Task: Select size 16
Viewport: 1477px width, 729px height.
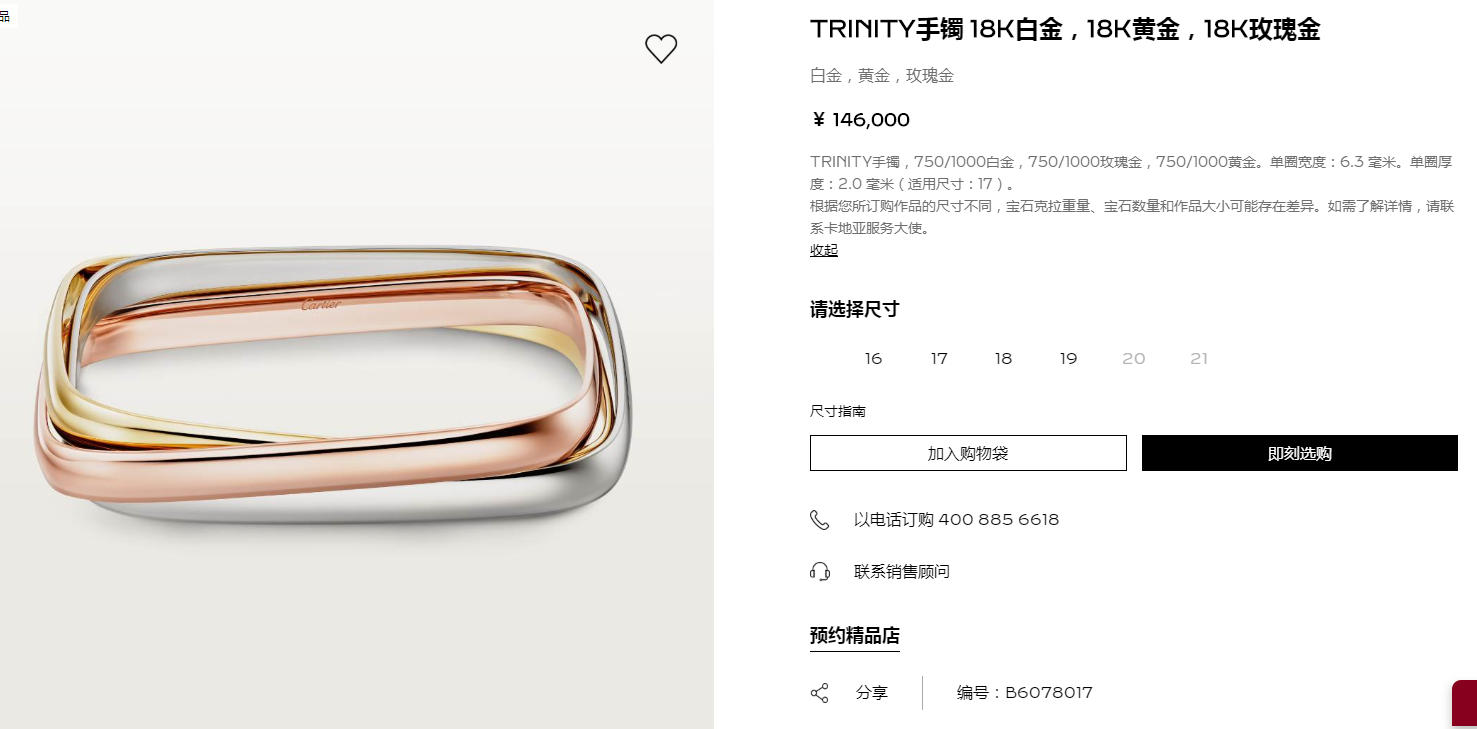Action: click(x=873, y=359)
